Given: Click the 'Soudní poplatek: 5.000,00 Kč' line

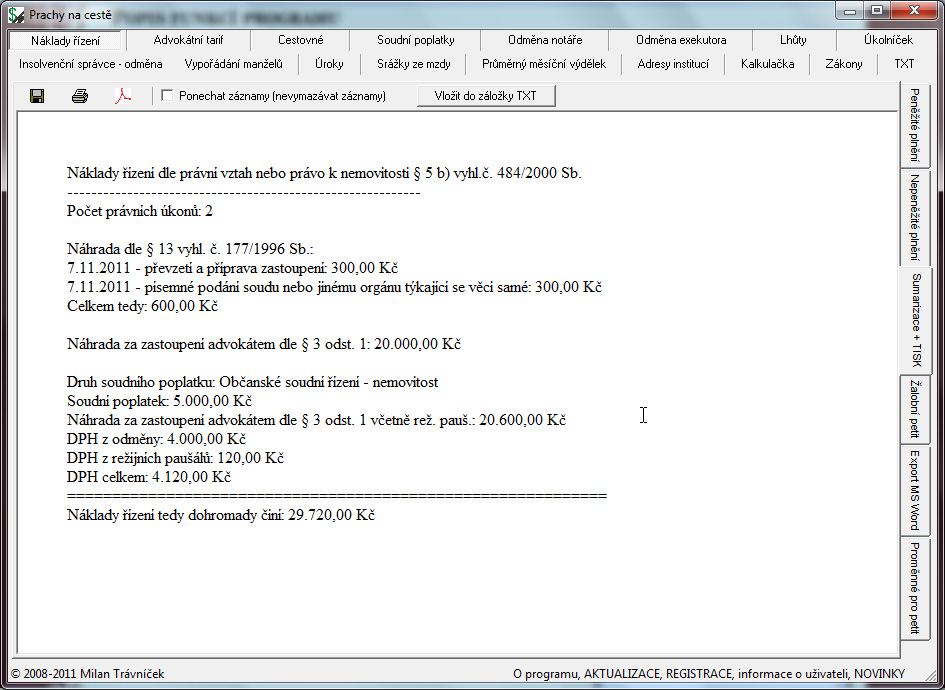Looking at the screenshot, I should pos(159,401).
